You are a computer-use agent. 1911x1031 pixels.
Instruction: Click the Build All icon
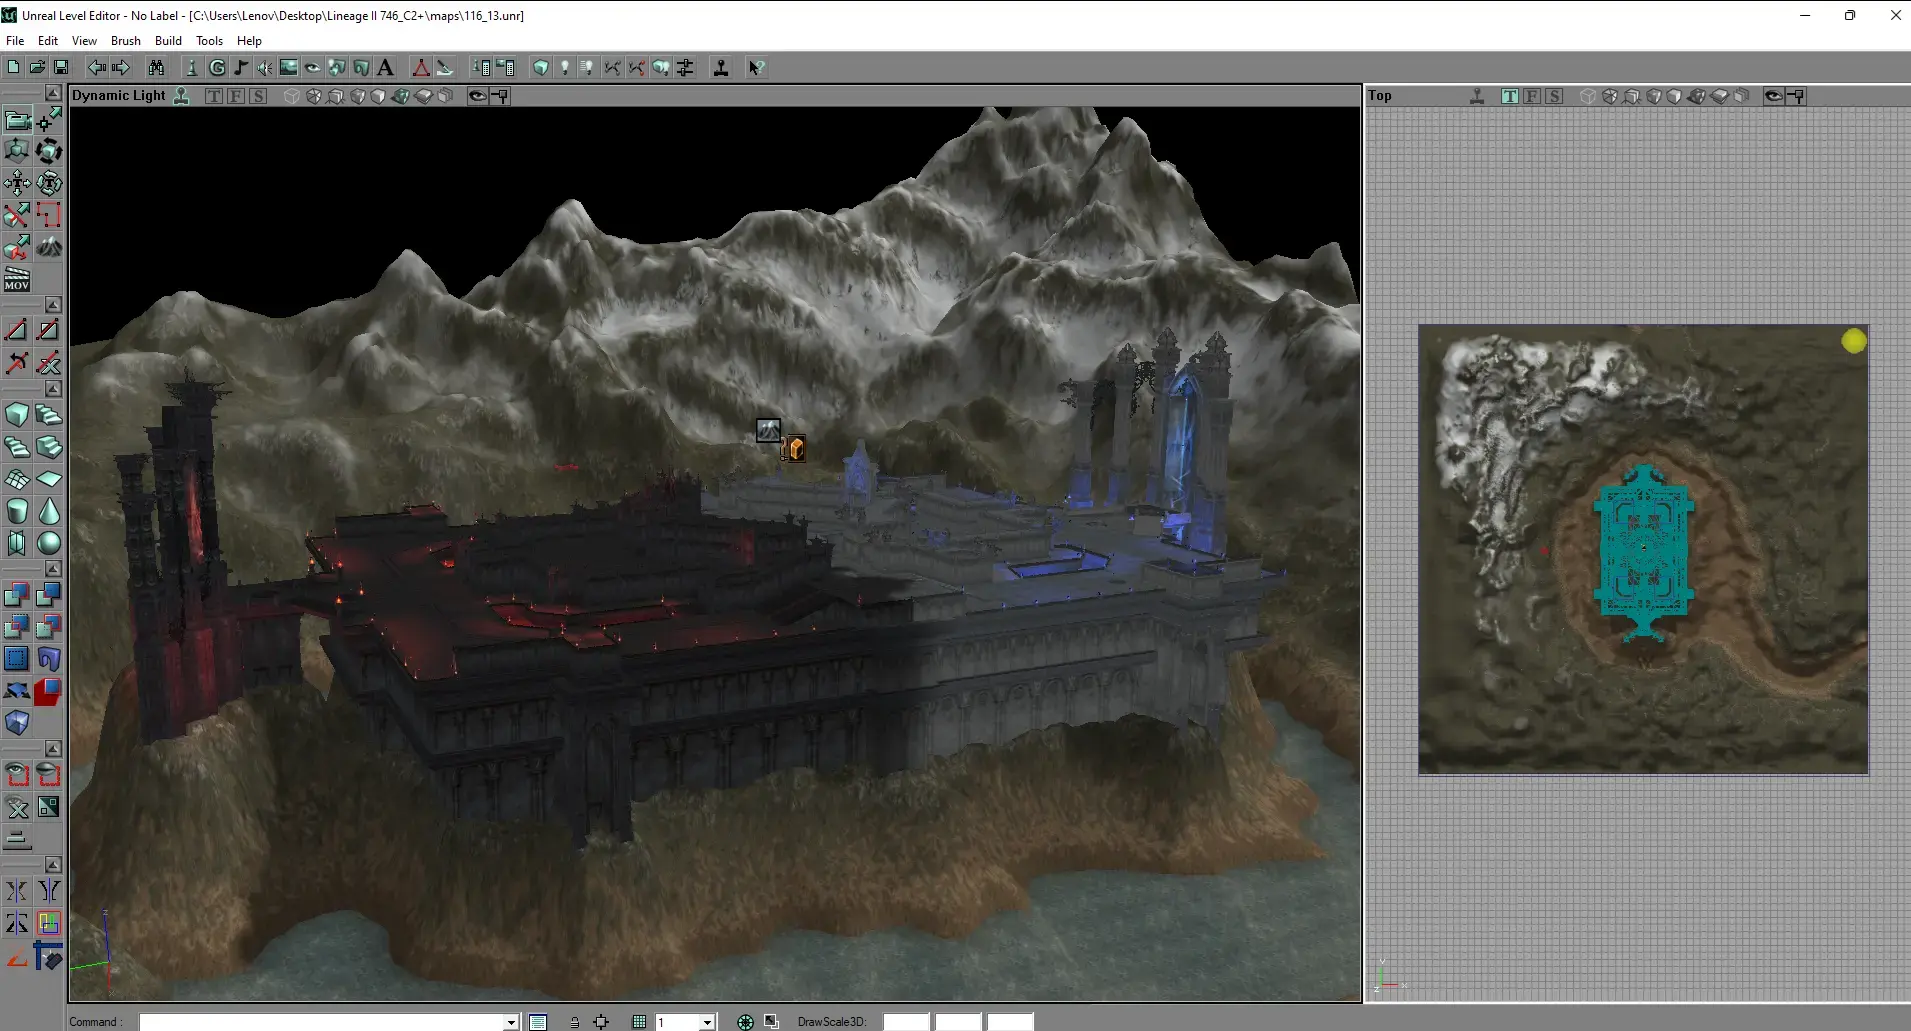(661, 68)
